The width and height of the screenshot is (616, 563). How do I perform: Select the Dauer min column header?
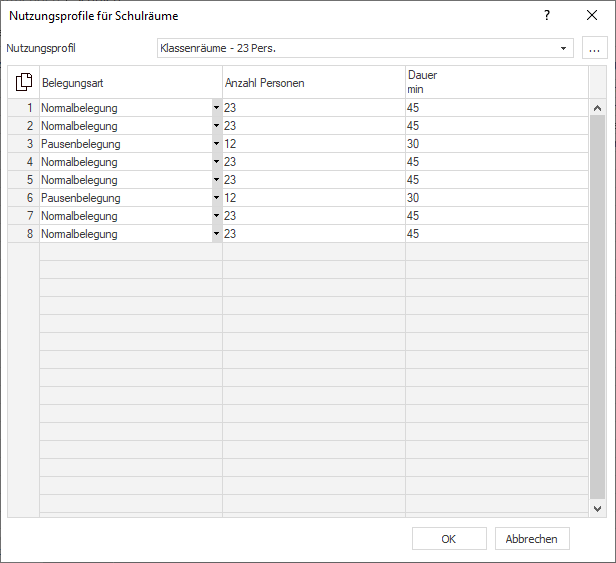coord(497,82)
